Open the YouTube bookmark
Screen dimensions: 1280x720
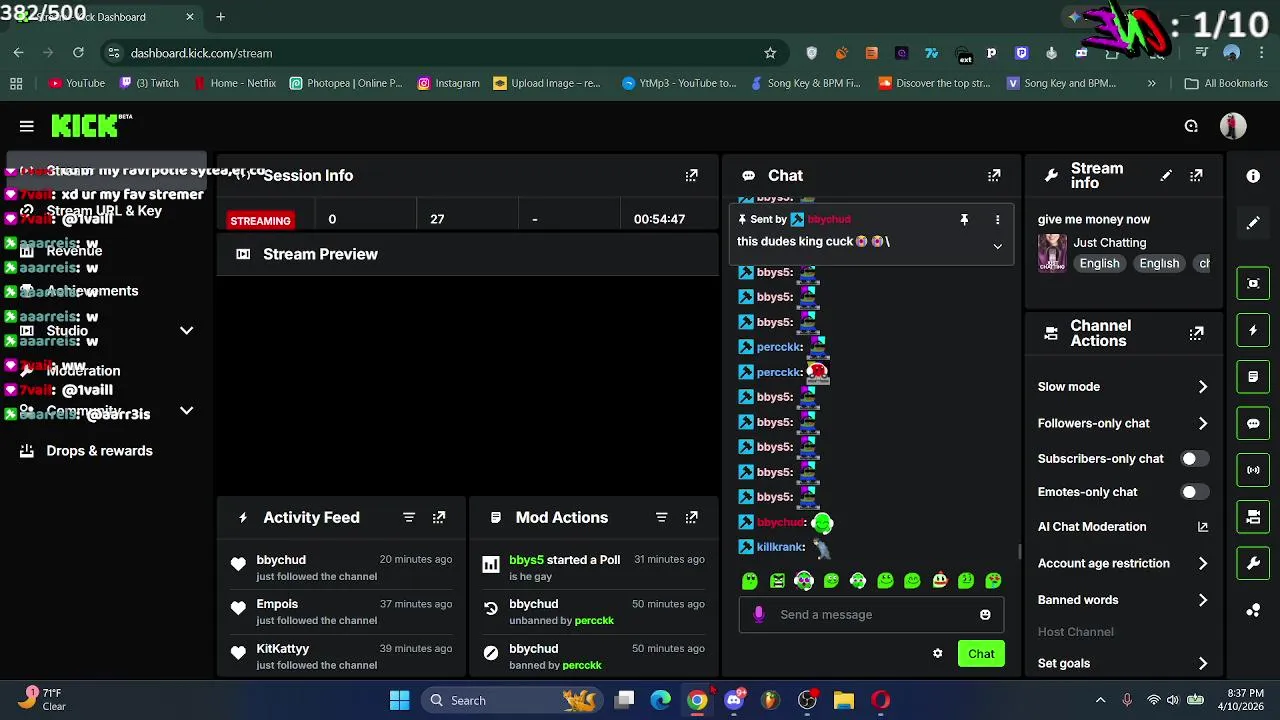(77, 84)
